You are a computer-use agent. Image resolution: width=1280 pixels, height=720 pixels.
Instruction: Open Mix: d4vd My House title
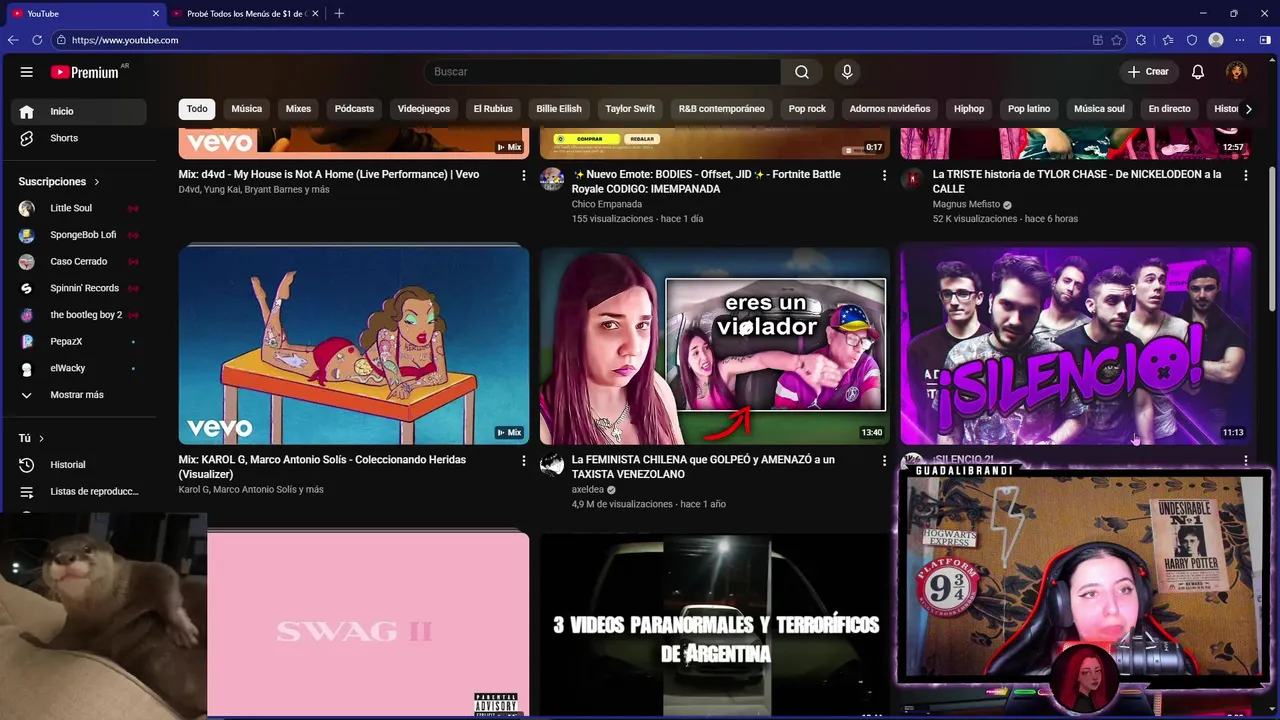[329, 175]
